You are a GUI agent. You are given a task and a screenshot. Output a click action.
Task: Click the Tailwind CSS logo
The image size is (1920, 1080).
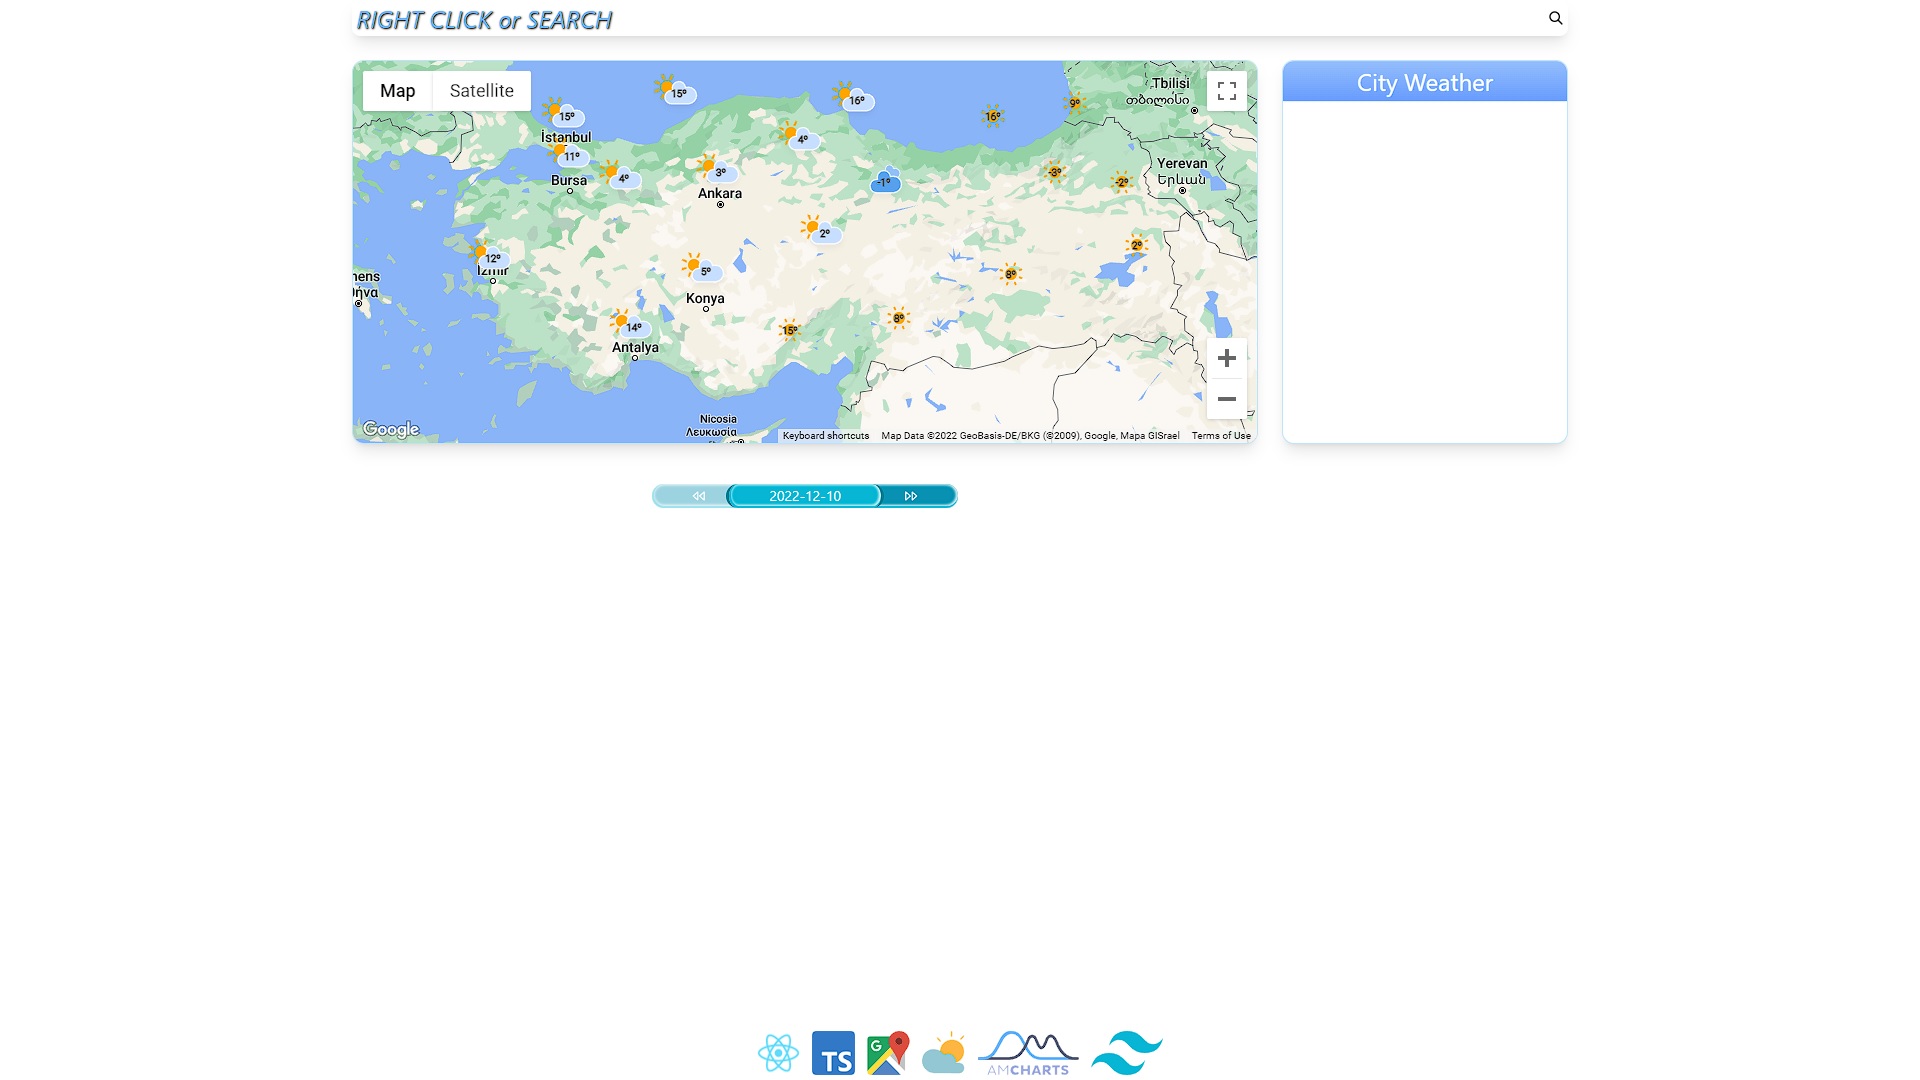pos(1127,1053)
